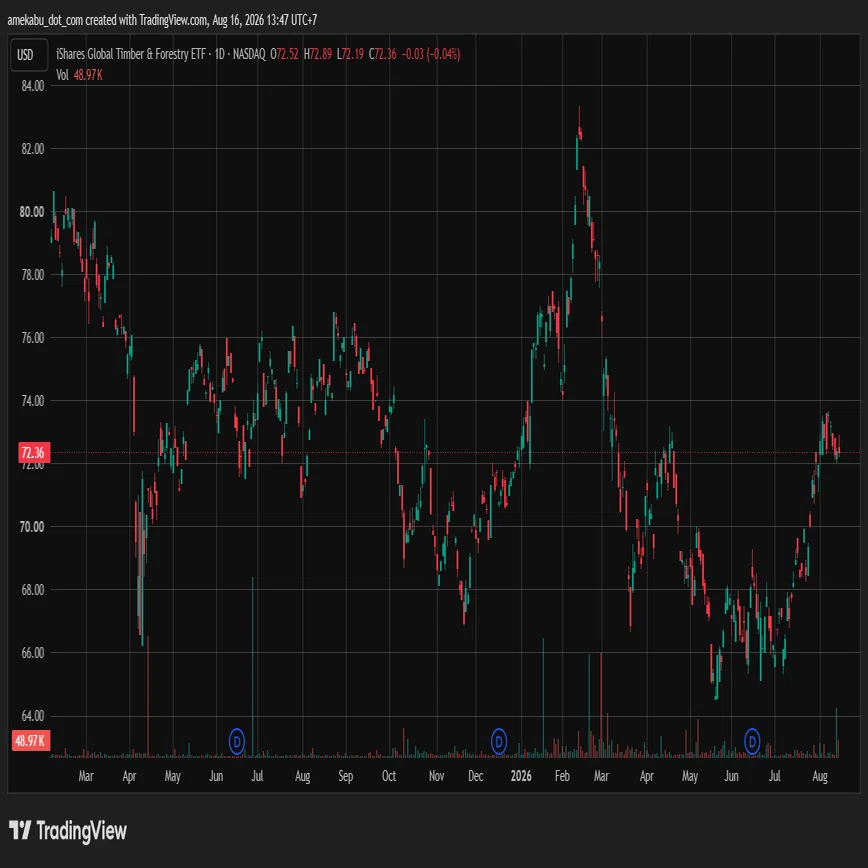Click the dividend marker near June 2025
This screenshot has width=868, height=868.
coord(237,741)
